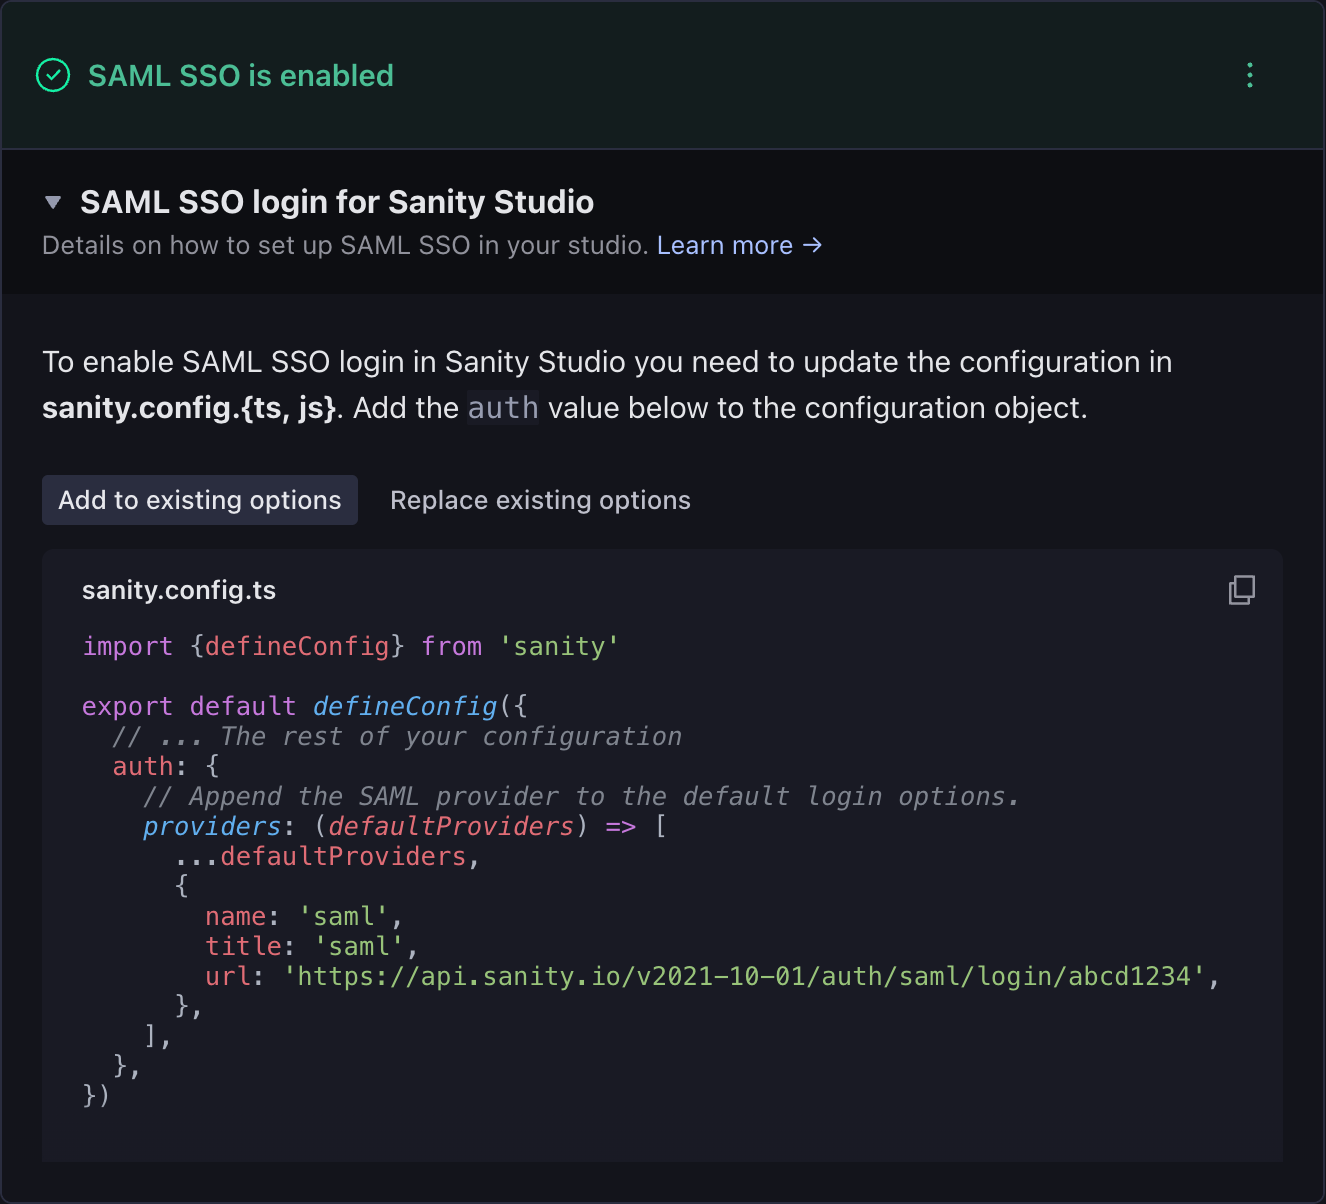Screen dimensions: 1326x1204
Task: Collapse the SAML SSO login section
Action: coord(53,202)
